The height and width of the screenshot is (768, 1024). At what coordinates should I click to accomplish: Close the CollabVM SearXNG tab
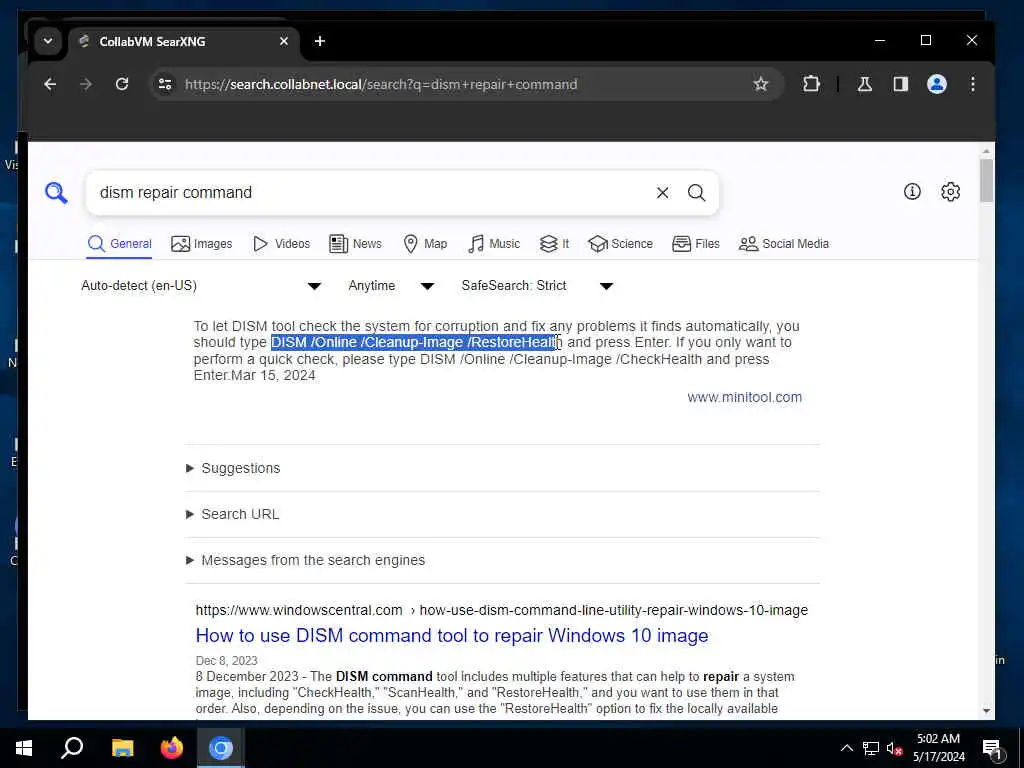point(283,41)
